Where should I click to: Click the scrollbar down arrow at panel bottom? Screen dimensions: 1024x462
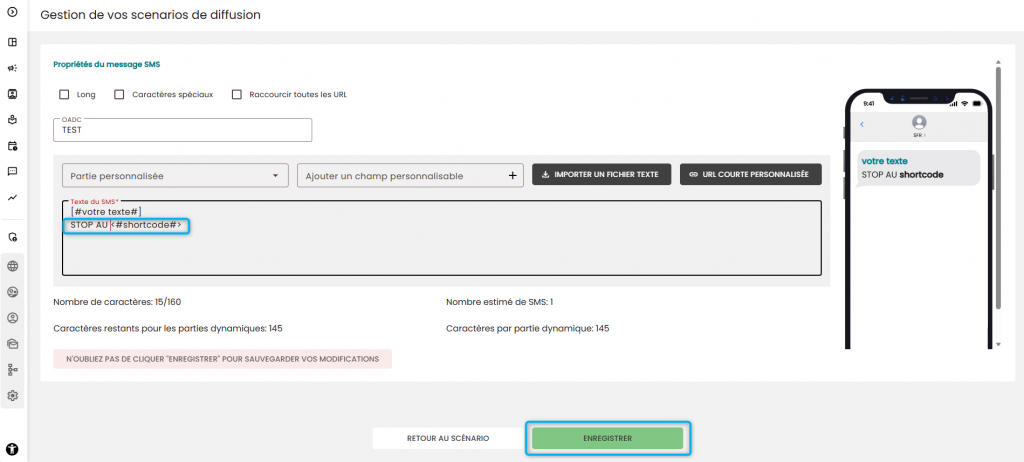click(997, 344)
